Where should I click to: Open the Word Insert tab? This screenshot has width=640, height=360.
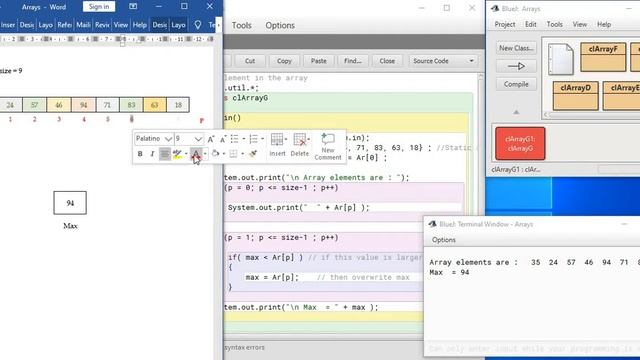coord(8,25)
